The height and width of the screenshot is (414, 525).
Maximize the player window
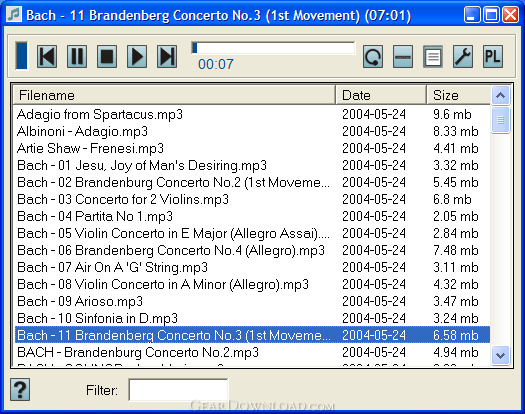[492, 15]
